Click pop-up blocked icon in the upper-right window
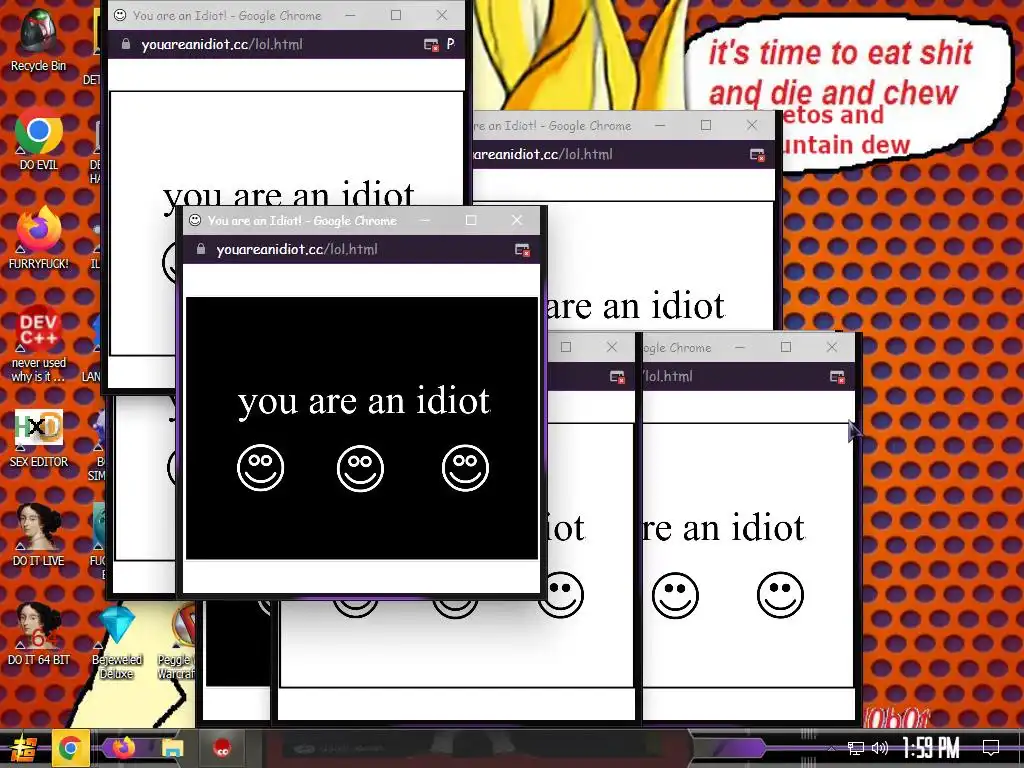Viewport: 1024px width, 768px height. [757, 155]
